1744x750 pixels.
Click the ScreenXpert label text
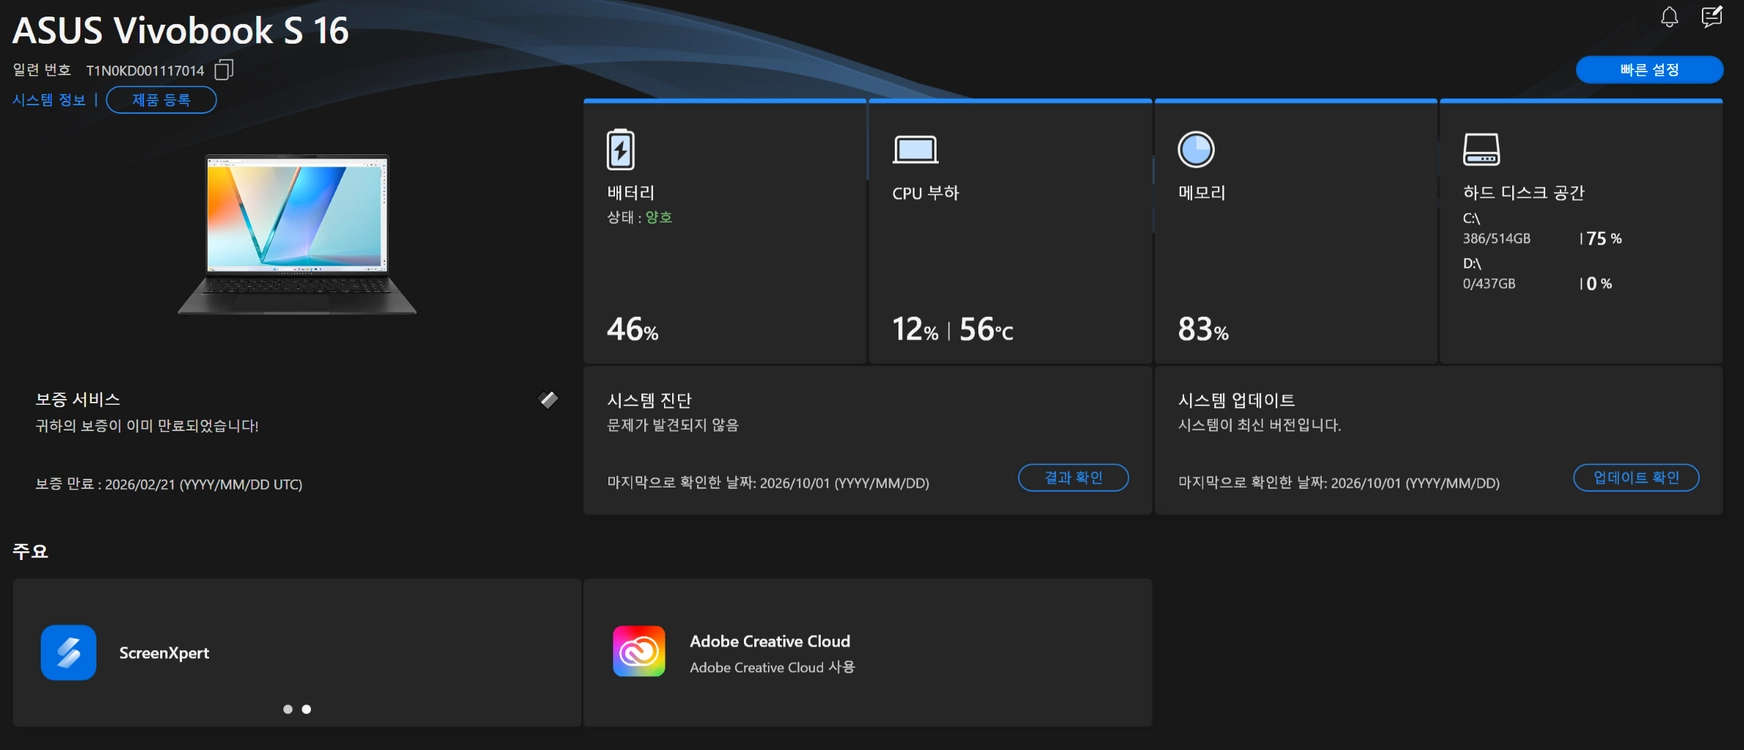pos(164,653)
